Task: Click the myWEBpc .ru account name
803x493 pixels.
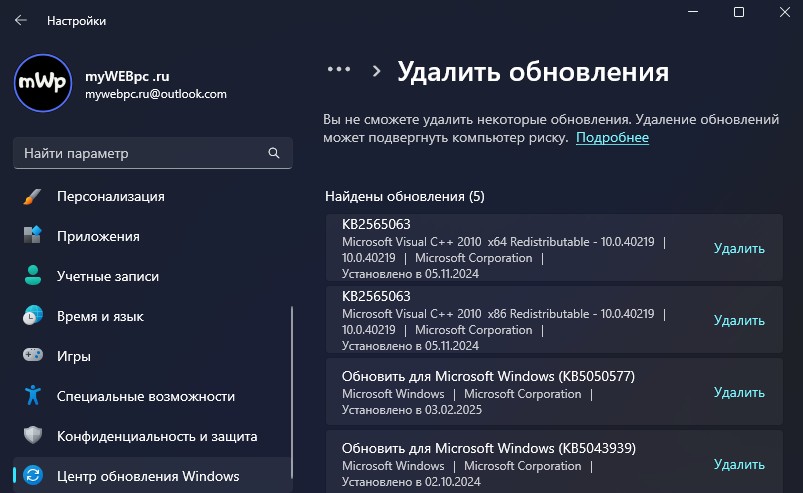Action: coord(127,76)
